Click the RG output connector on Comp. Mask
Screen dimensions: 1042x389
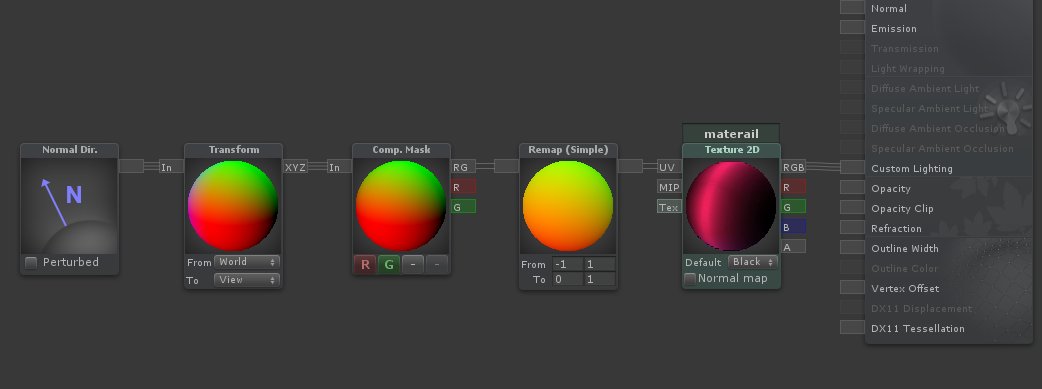[463, 167]
